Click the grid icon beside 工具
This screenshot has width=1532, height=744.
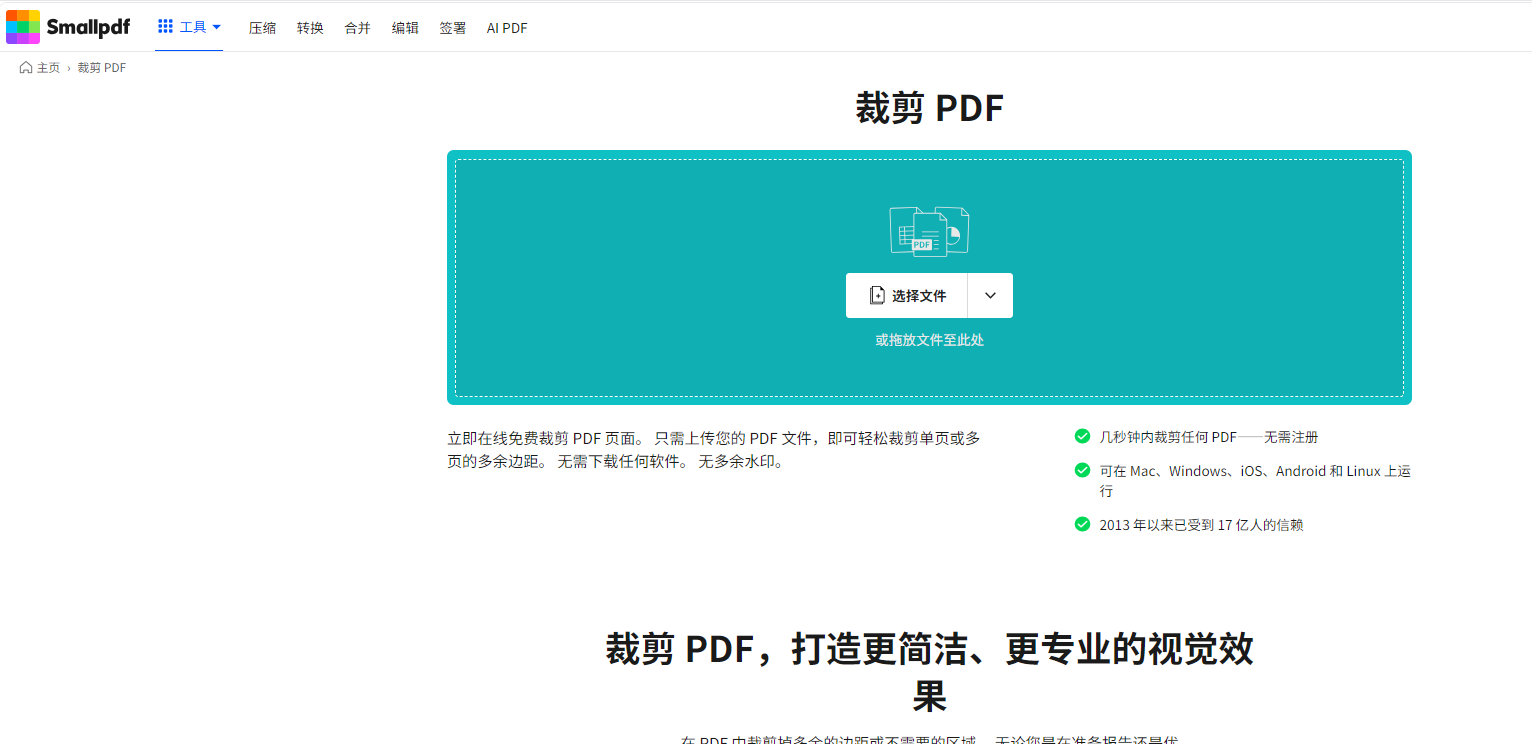click(x=166, y=27)
